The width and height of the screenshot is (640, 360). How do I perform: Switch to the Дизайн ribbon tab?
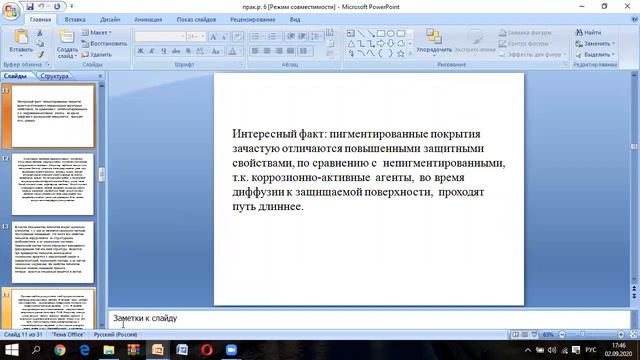(110, 19)
